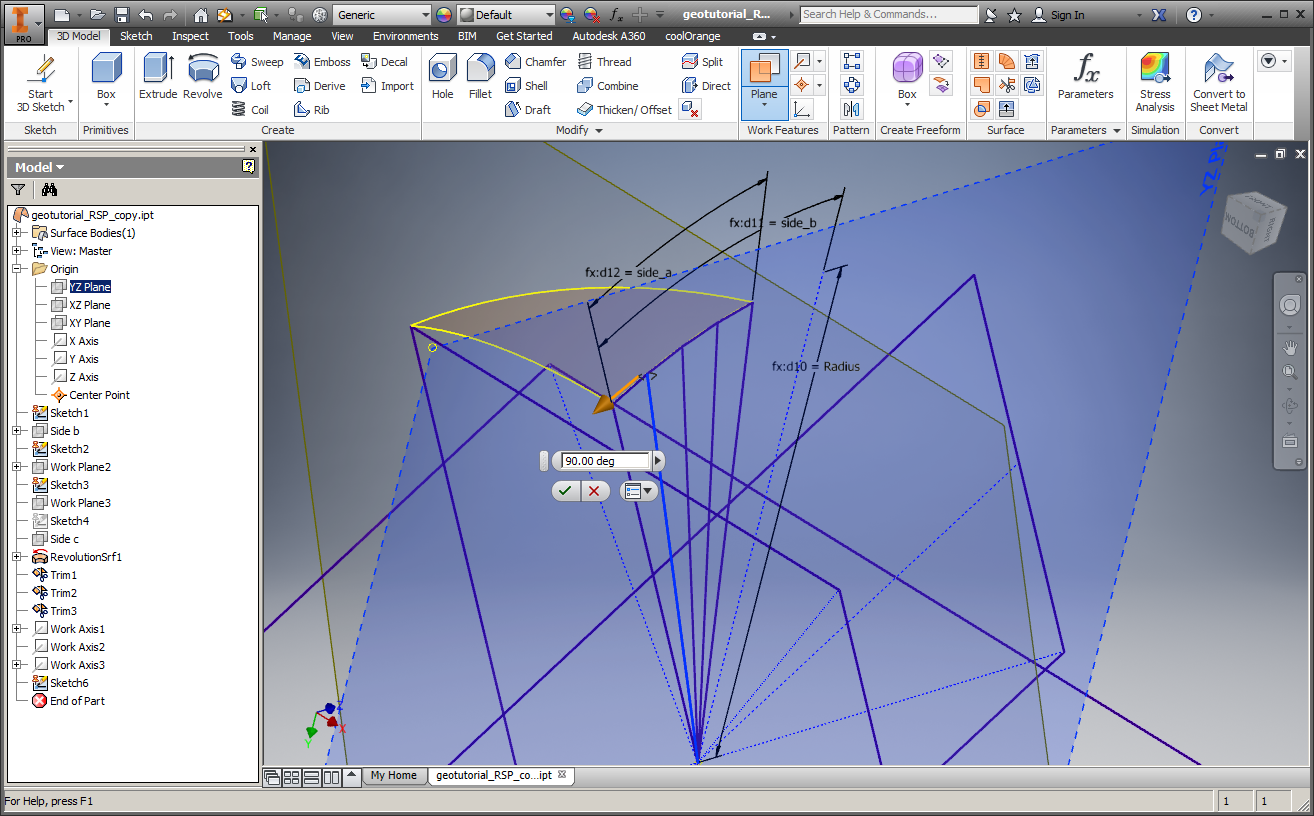Image resolution: width=1314 pixels, height=816 pixels.
Task: Open the Help question mark
Action: (x=1193, y=15)
